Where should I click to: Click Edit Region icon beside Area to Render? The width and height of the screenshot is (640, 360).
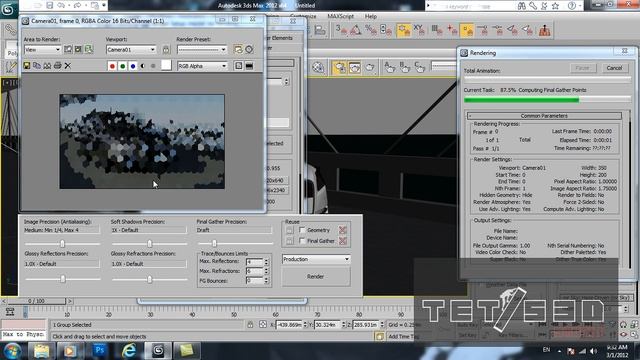point(68,49)
